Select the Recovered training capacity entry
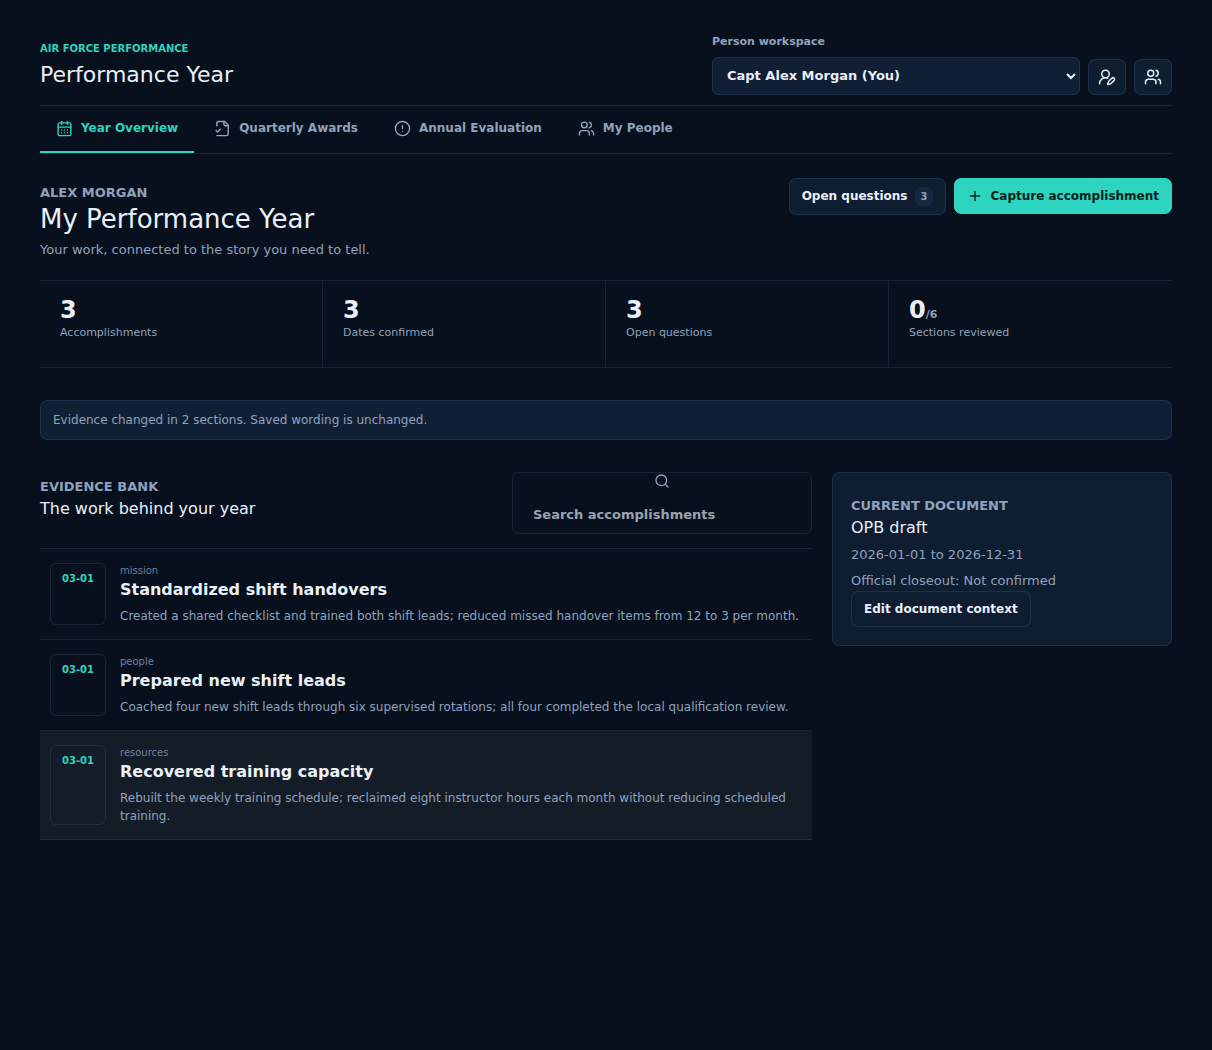Viewport: 1212px width, 1050px height. pos(426,785)
